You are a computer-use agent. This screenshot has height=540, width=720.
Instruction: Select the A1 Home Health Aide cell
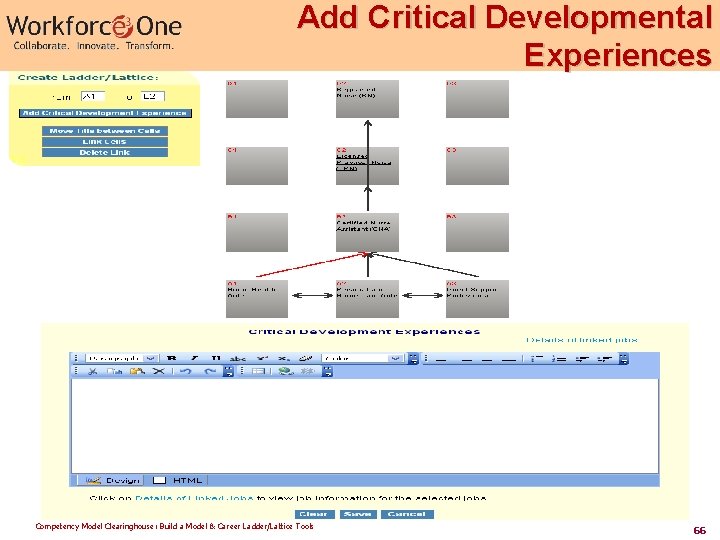pyautogui.click(x=257, y=299)
